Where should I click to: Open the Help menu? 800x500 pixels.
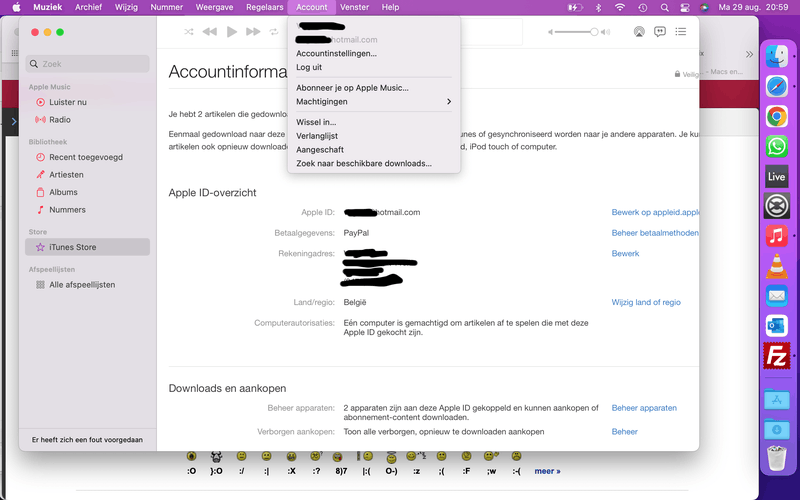pos(390,7)
